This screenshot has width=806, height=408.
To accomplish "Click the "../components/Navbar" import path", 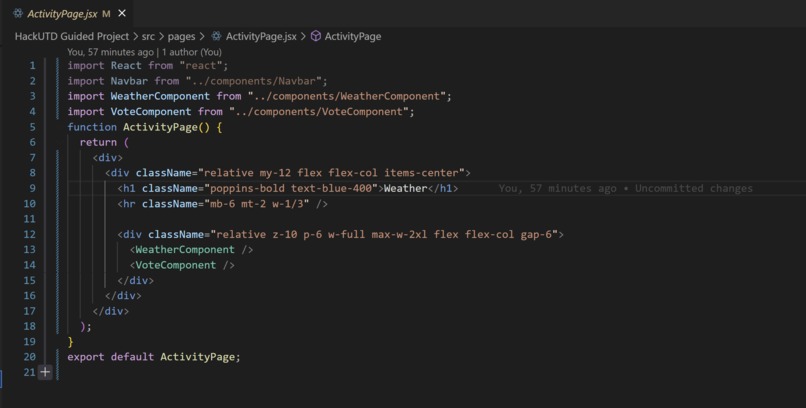I will pyautogui.click(x=253, y=81).
